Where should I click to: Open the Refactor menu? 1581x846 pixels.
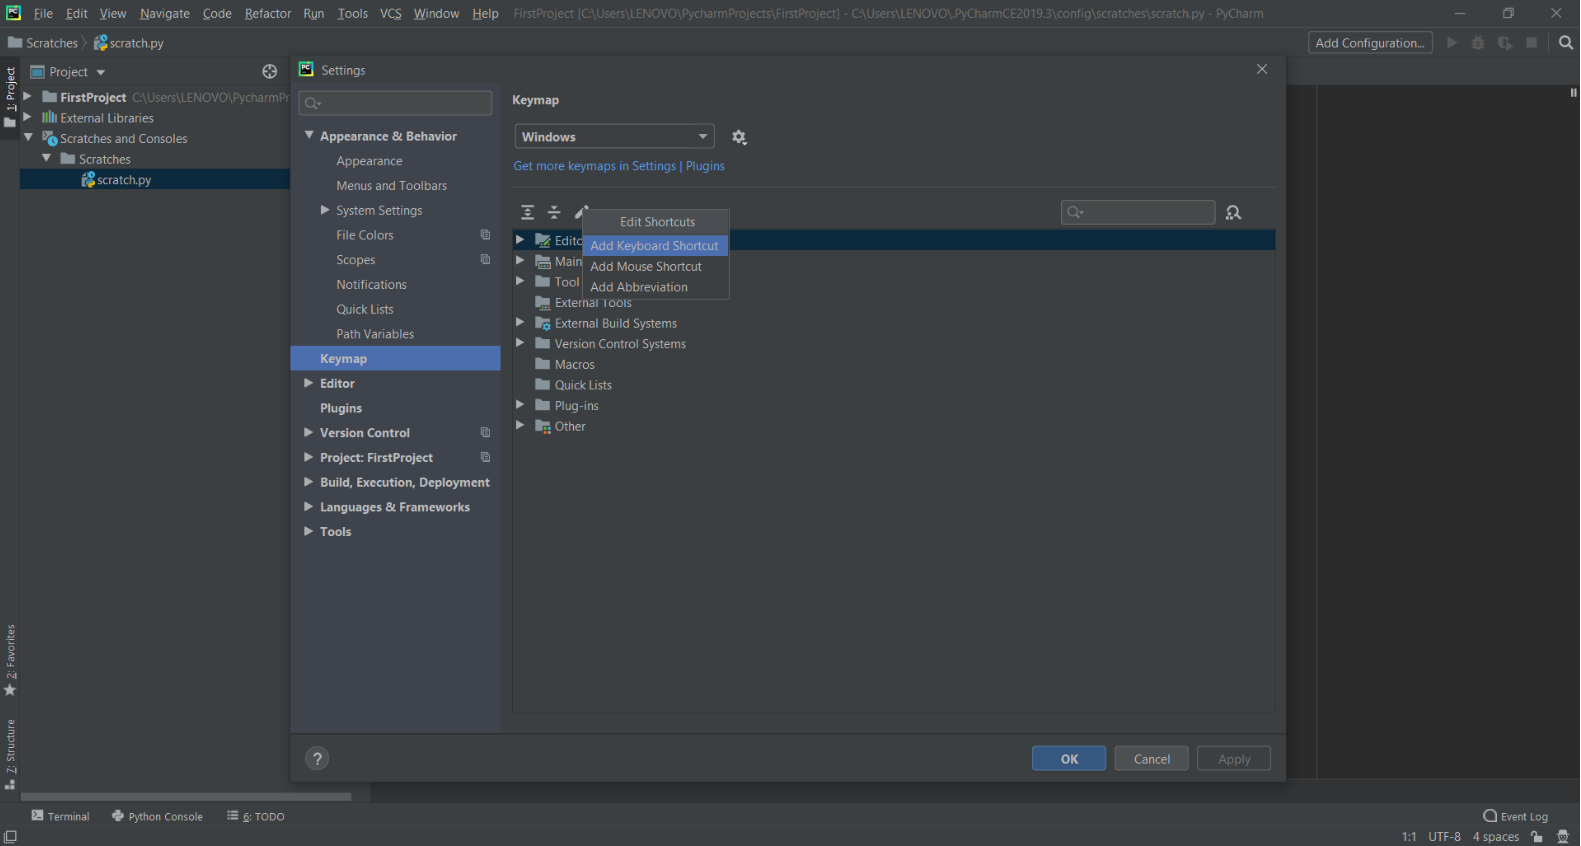(267, 13)
